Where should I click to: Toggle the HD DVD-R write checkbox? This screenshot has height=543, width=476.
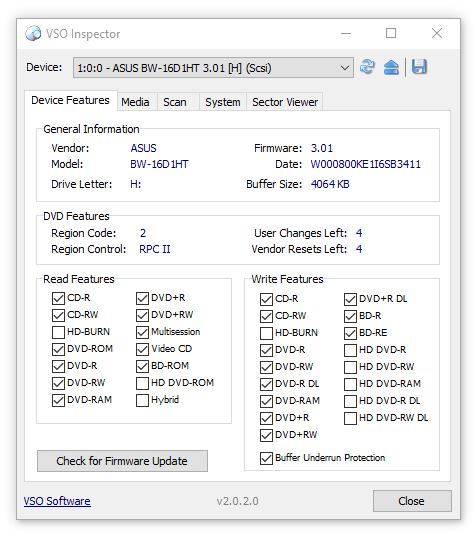(x=350, y=350)
